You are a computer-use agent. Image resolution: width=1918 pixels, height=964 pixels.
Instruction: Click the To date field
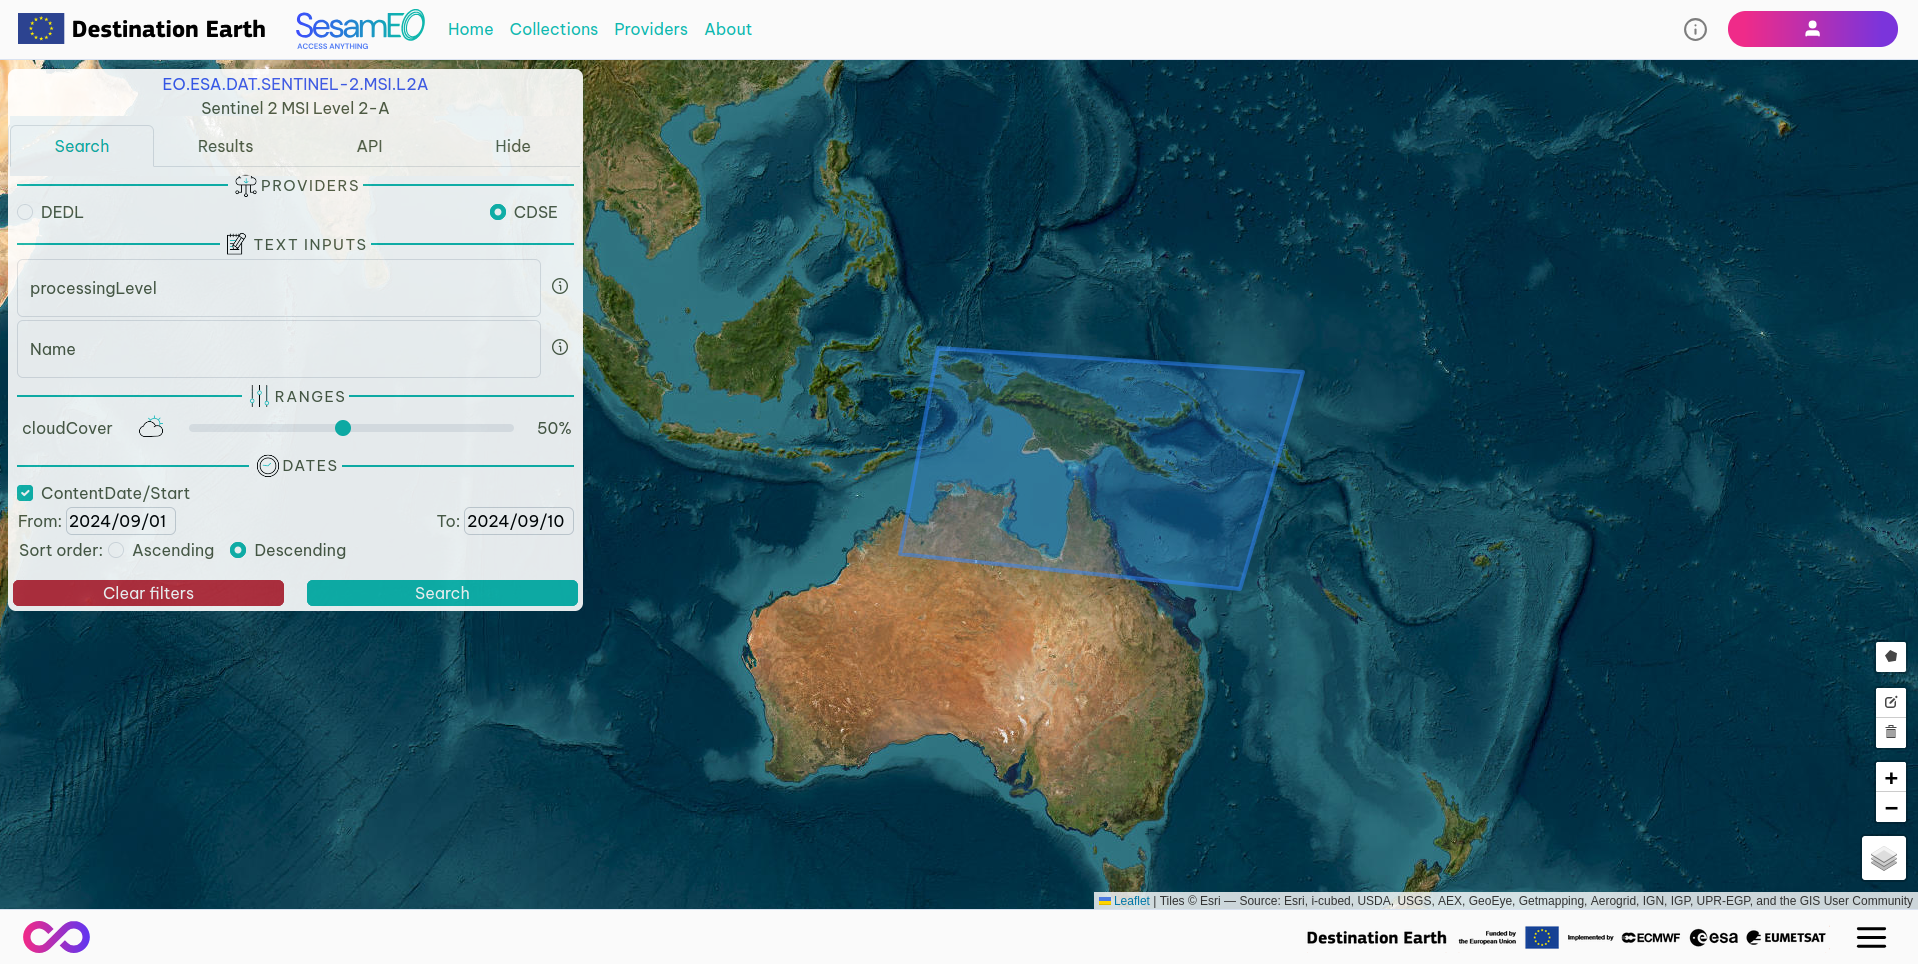pyautogui.click(x=518, y=521)
